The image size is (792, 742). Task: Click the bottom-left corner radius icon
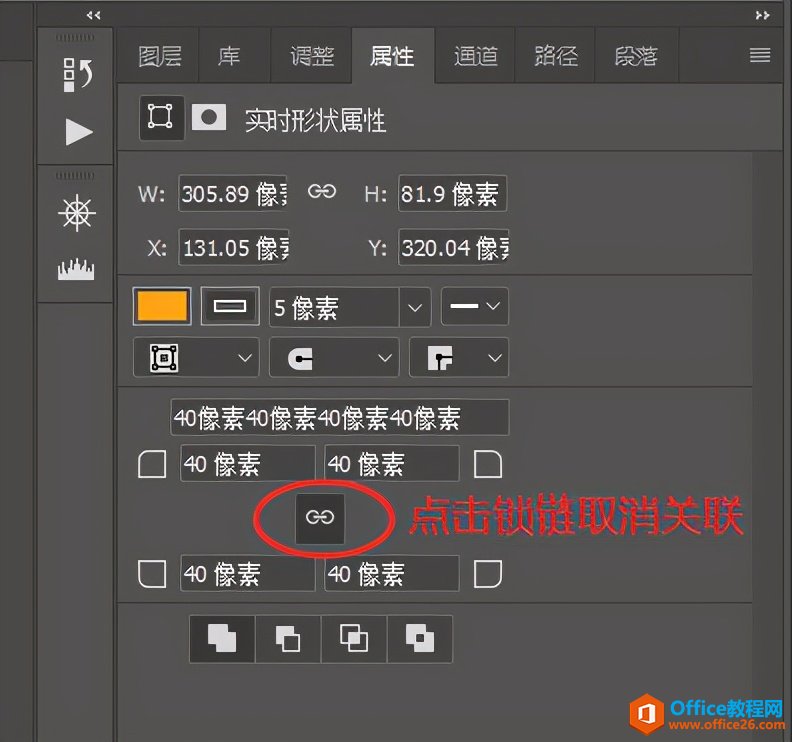pos(152,574)
